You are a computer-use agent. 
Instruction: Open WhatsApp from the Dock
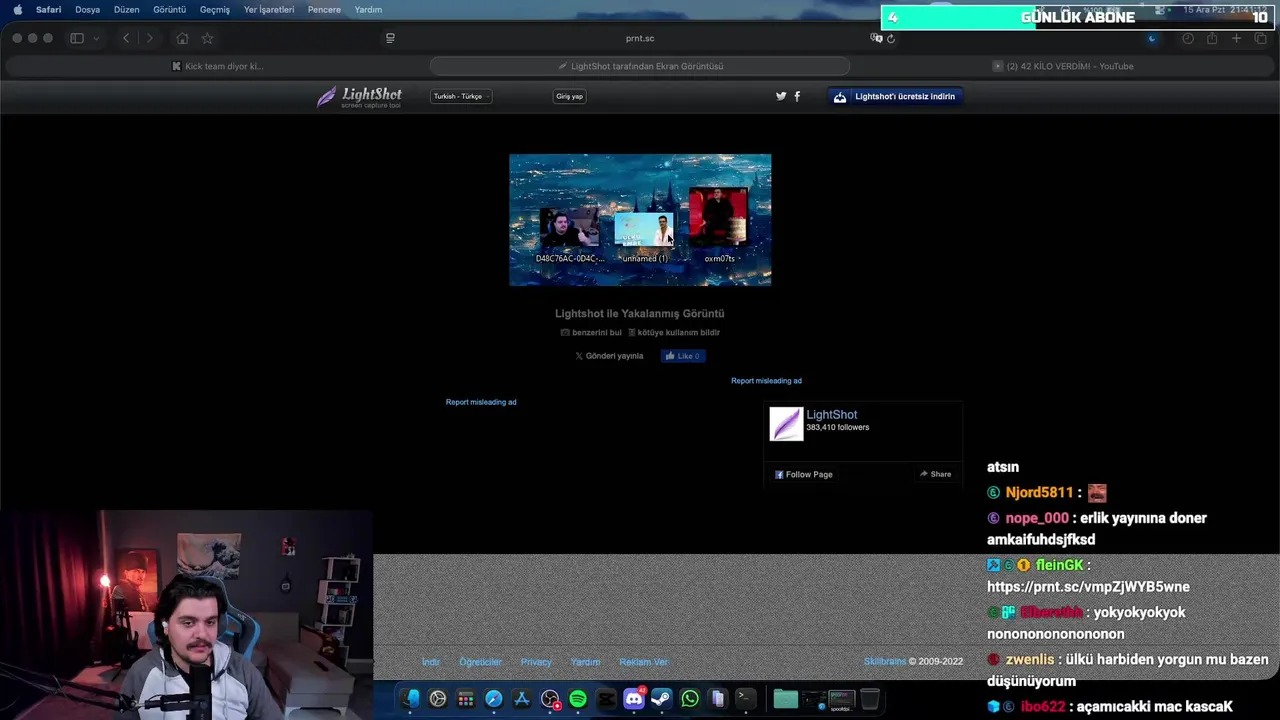tap(690, 699)
